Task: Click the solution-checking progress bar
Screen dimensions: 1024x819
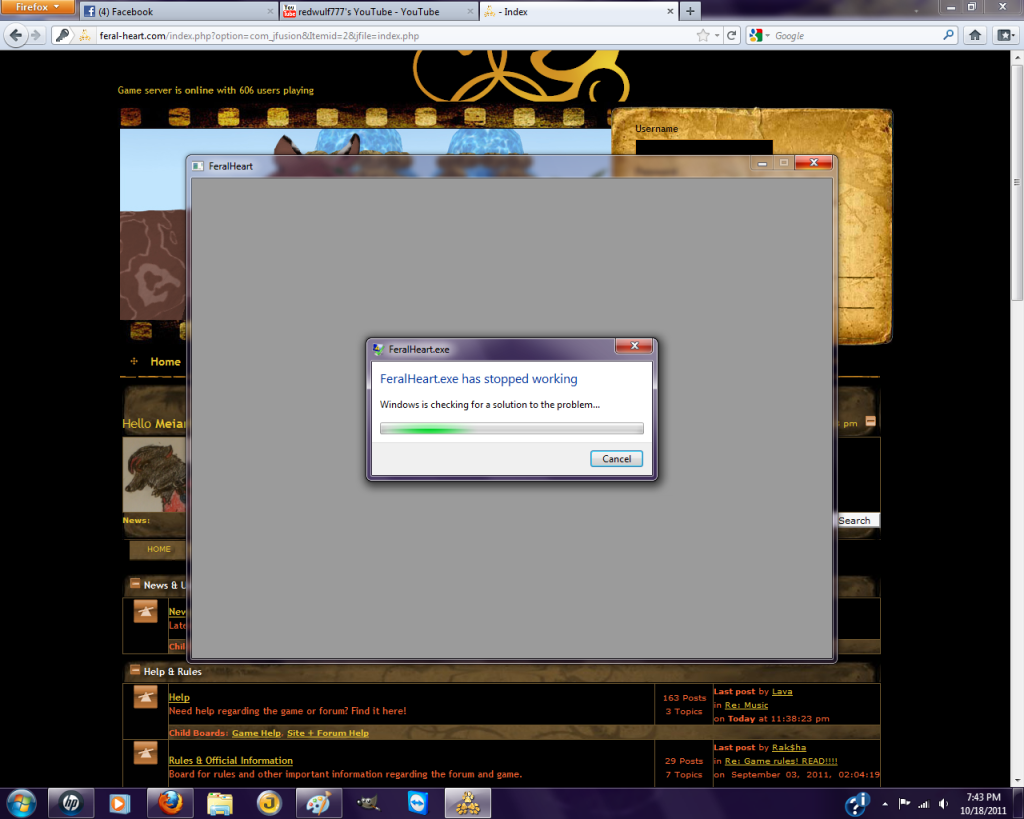Action: (511, 428)
